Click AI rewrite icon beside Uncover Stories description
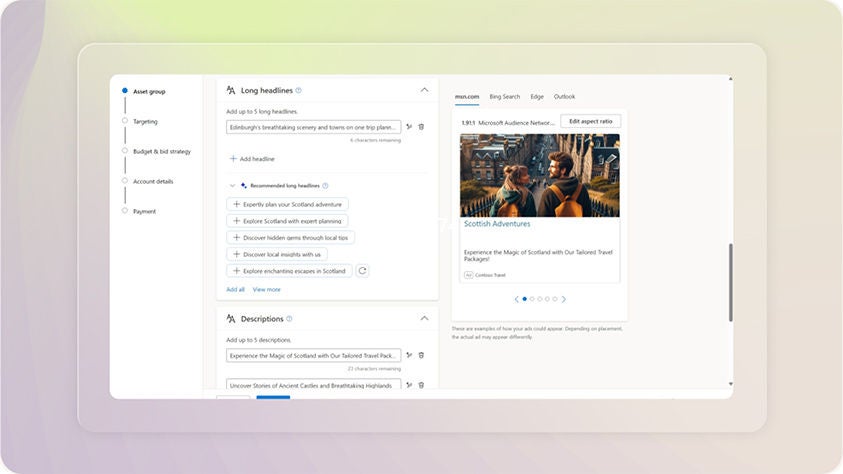The width and height of the screenshot is (843, 474). 409,385
